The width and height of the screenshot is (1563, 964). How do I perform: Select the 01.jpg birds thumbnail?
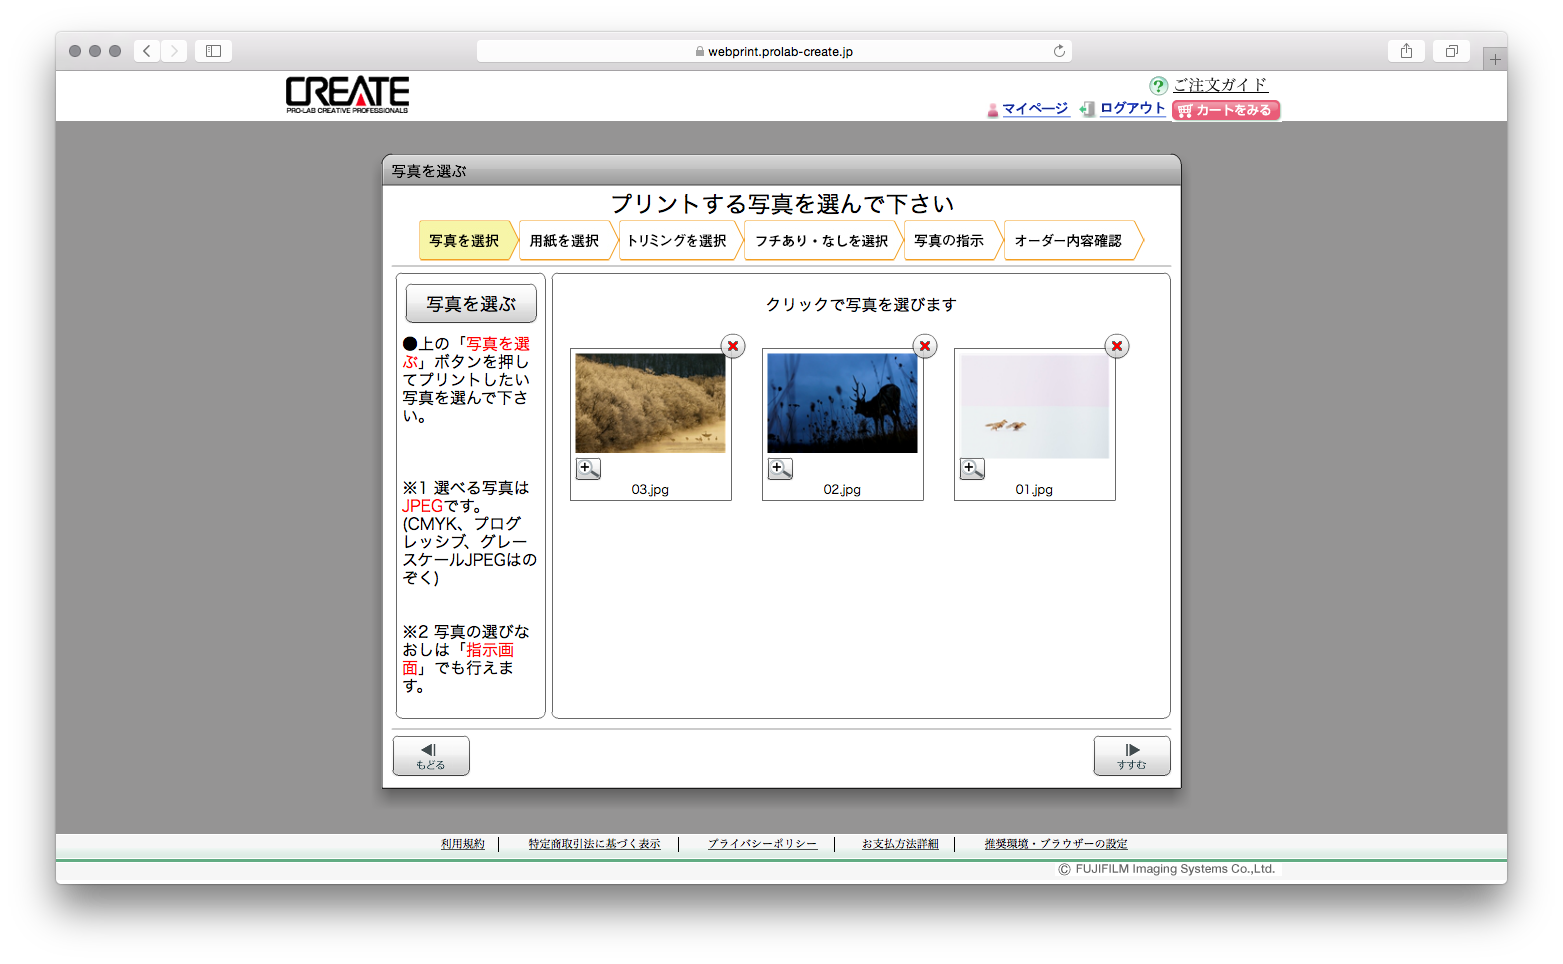(1034, 406)
